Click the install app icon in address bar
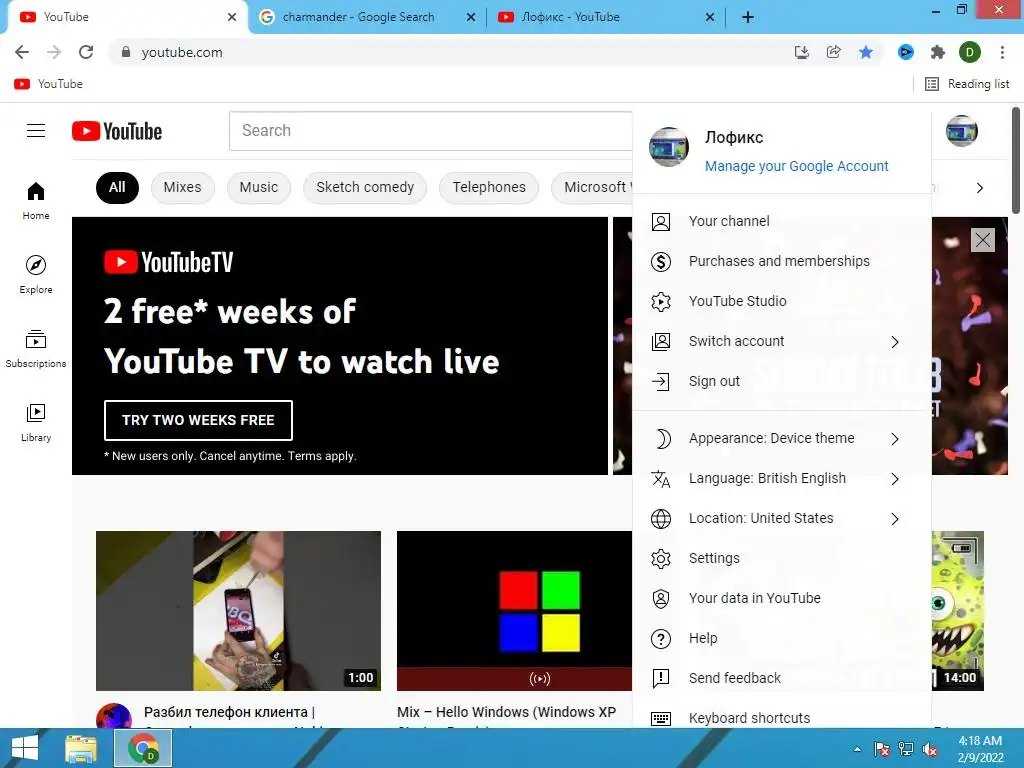This screenshot has width=1024, height=768. point(801,52)
